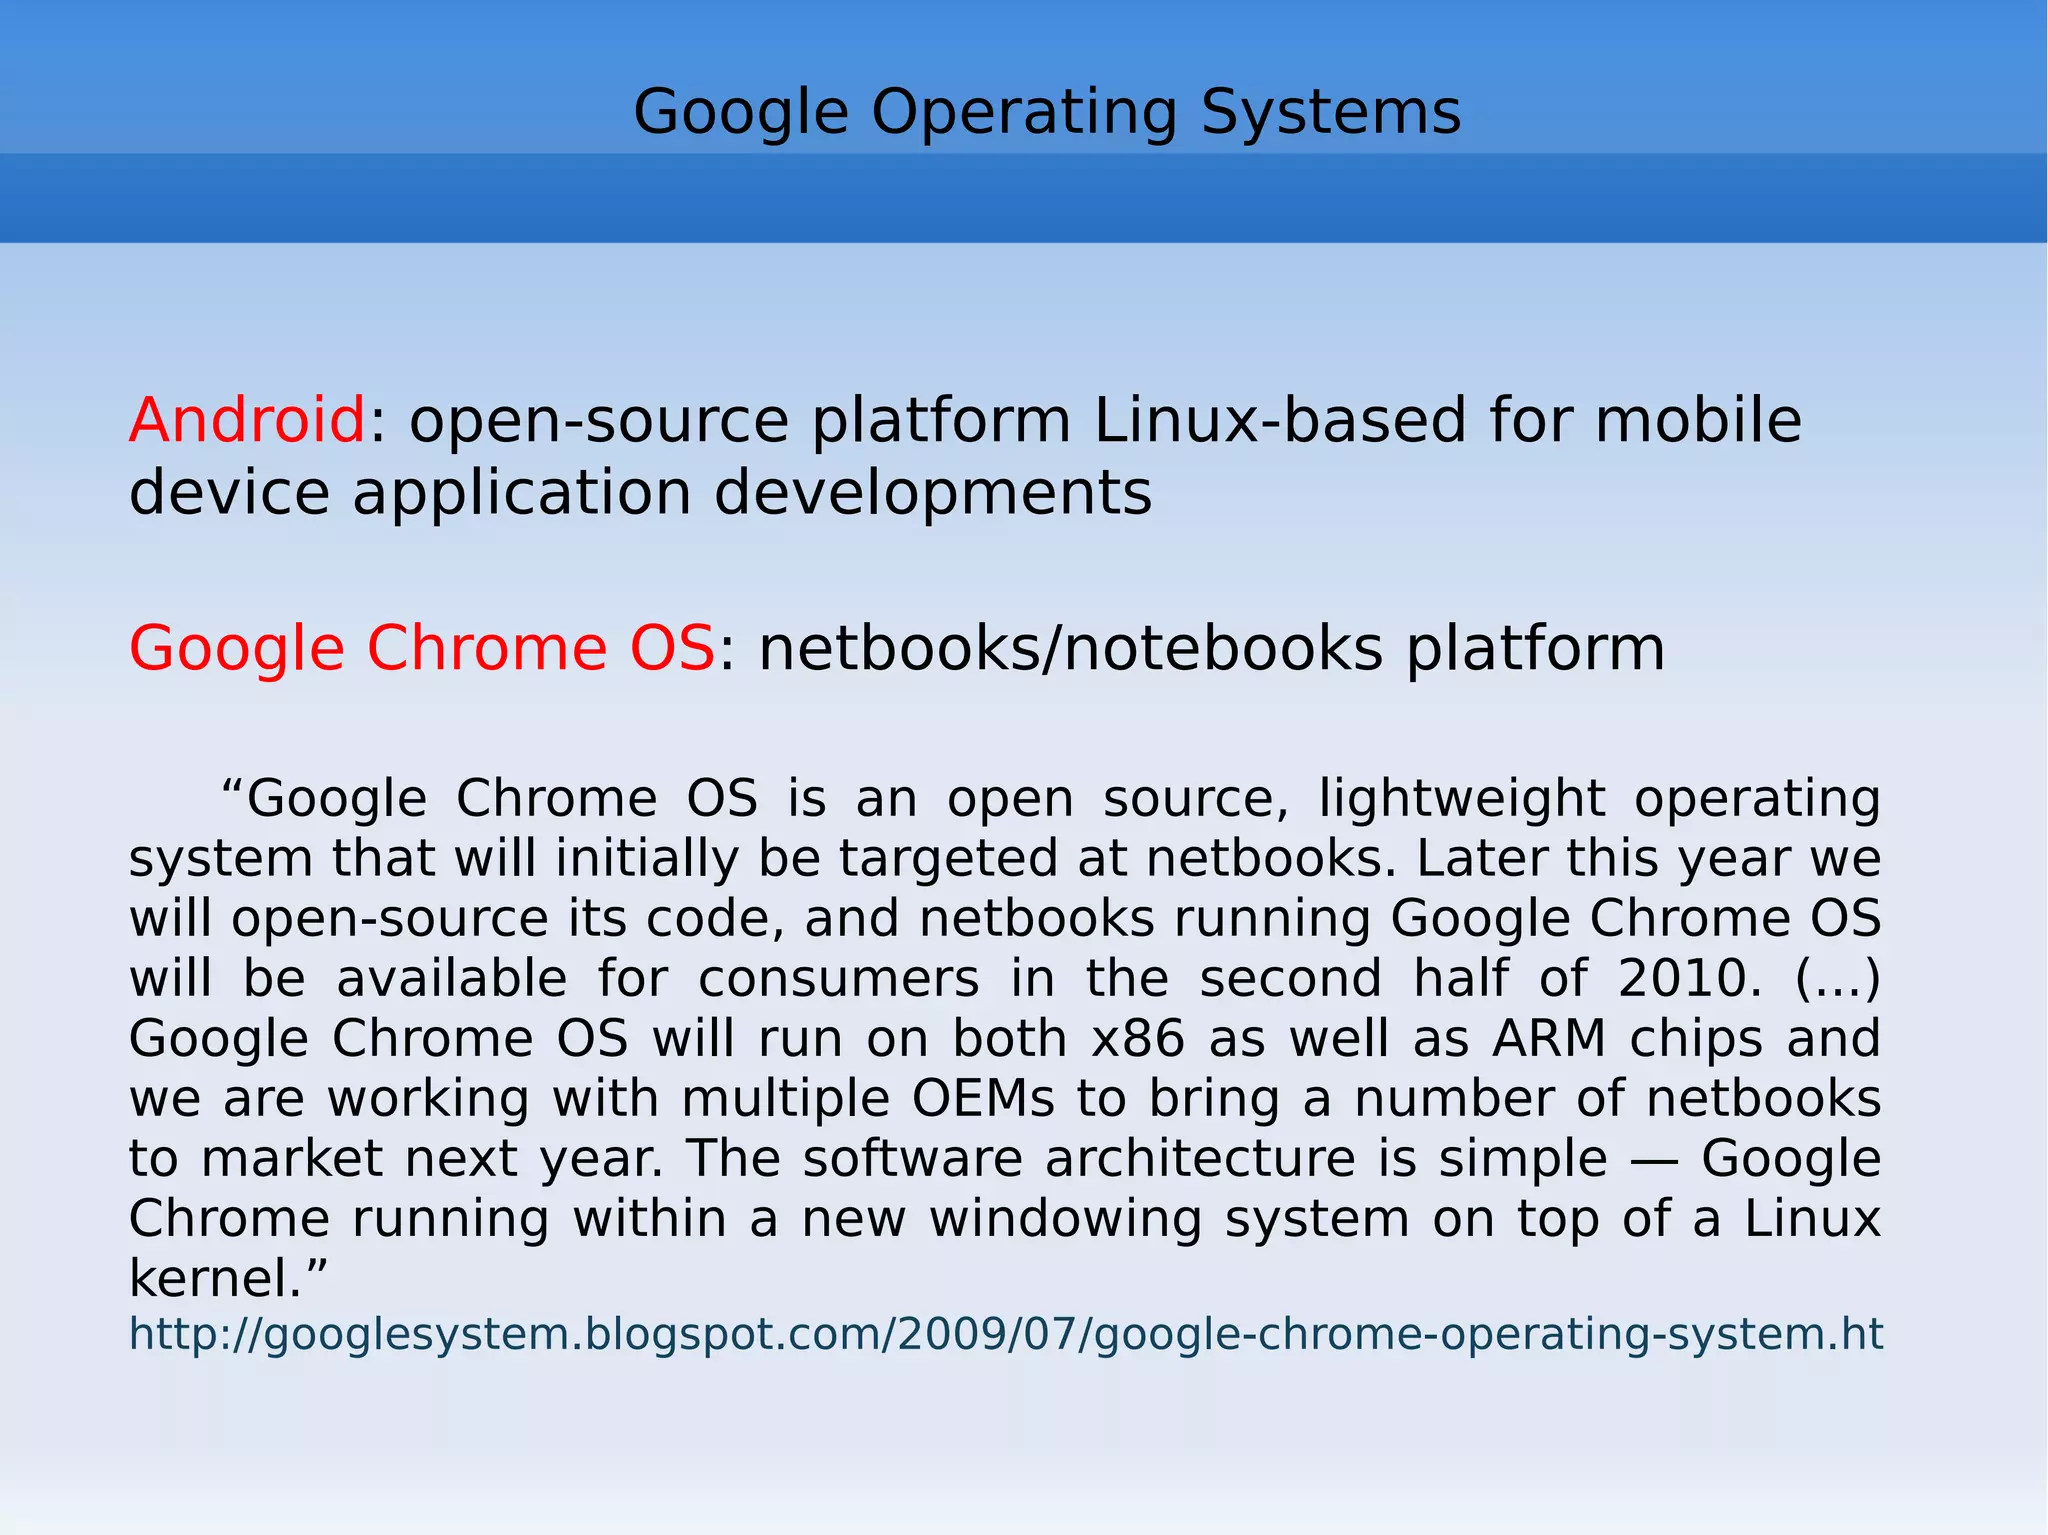Click the ellipsis (...) in the quote
The image size is (2048, 1535).
coord(1838,979)
